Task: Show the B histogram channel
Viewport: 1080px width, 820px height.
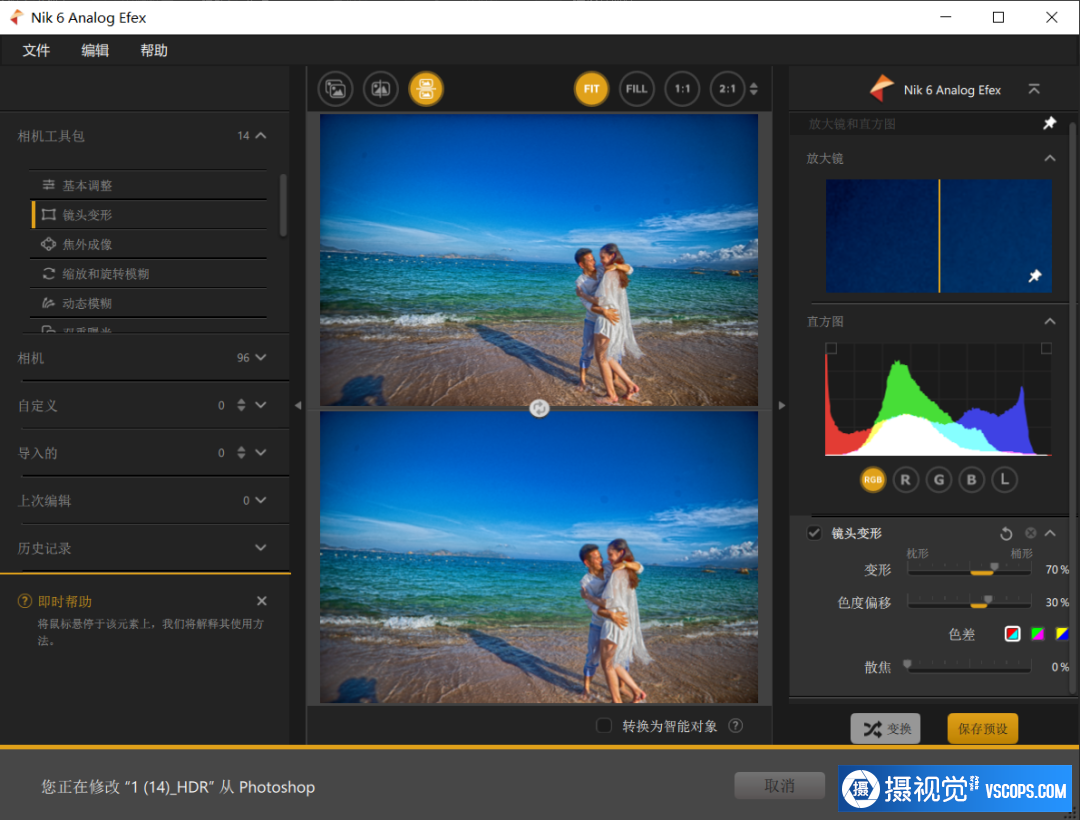Action: 972,480
